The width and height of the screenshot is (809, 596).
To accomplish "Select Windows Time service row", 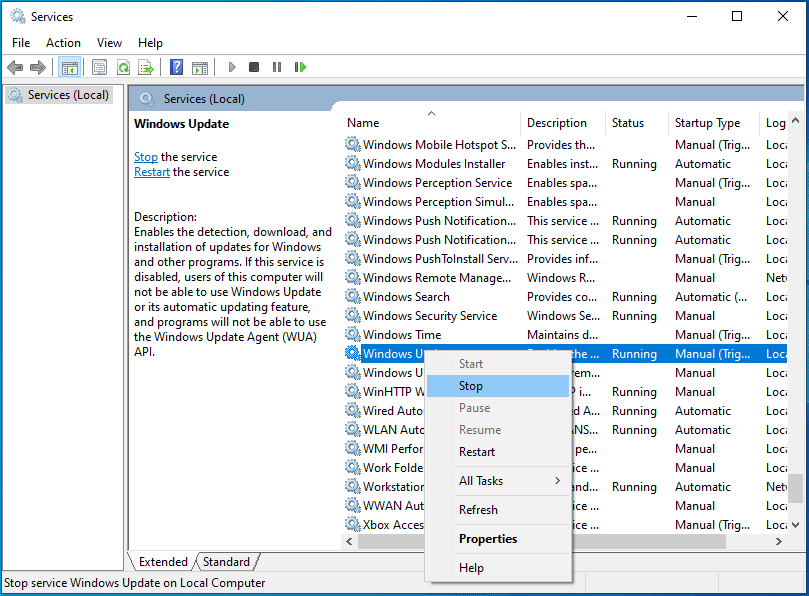I will tap(565, 334).
